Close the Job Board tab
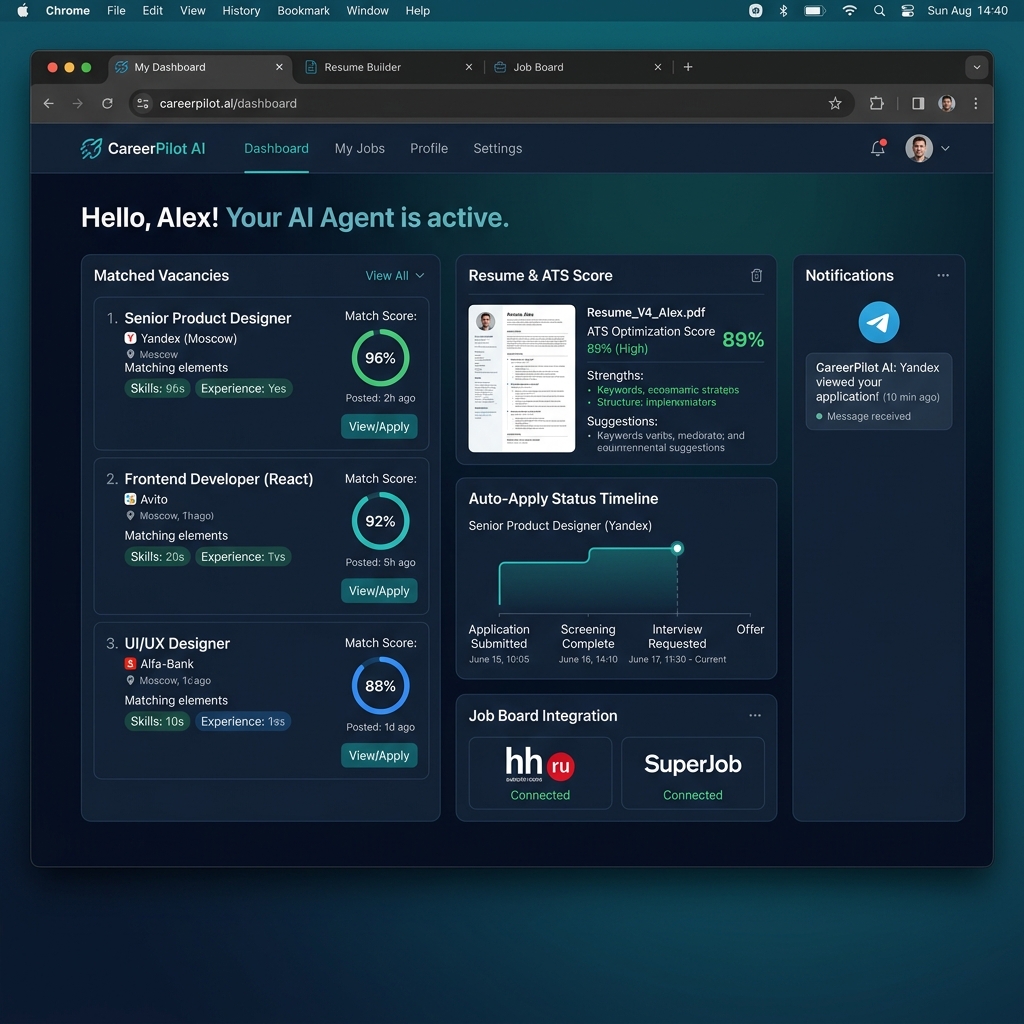 [658, 67]
